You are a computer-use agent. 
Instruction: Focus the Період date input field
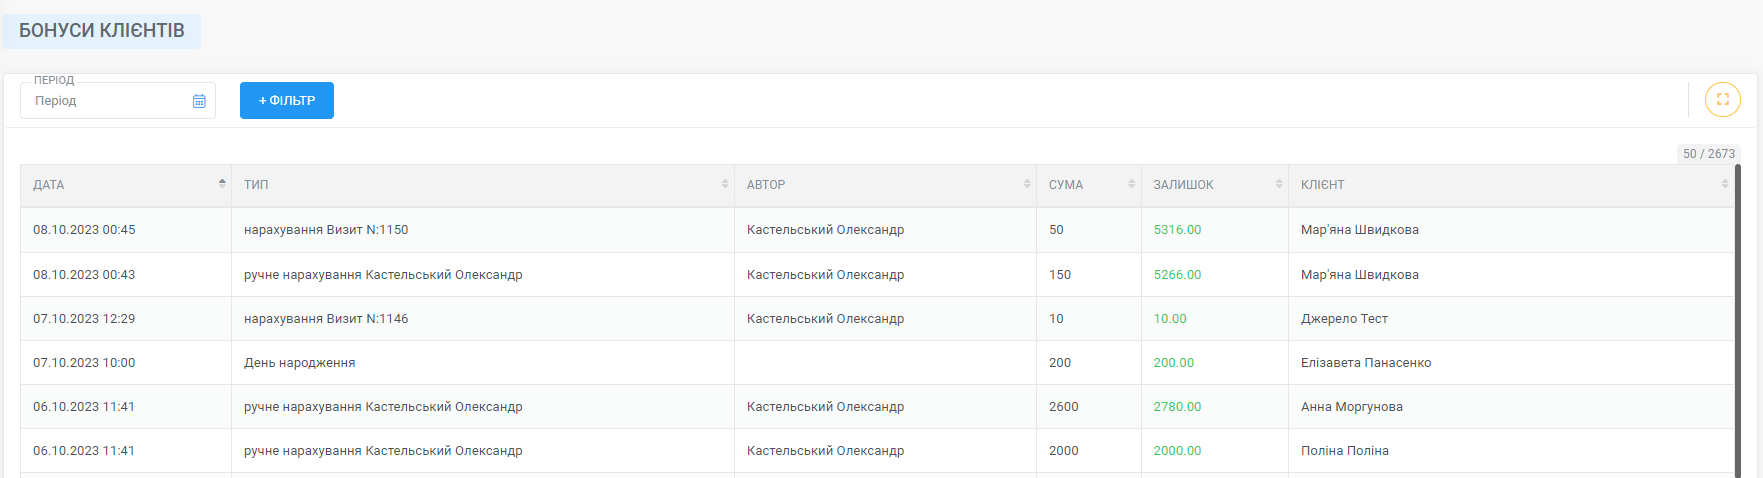point(118,100)
